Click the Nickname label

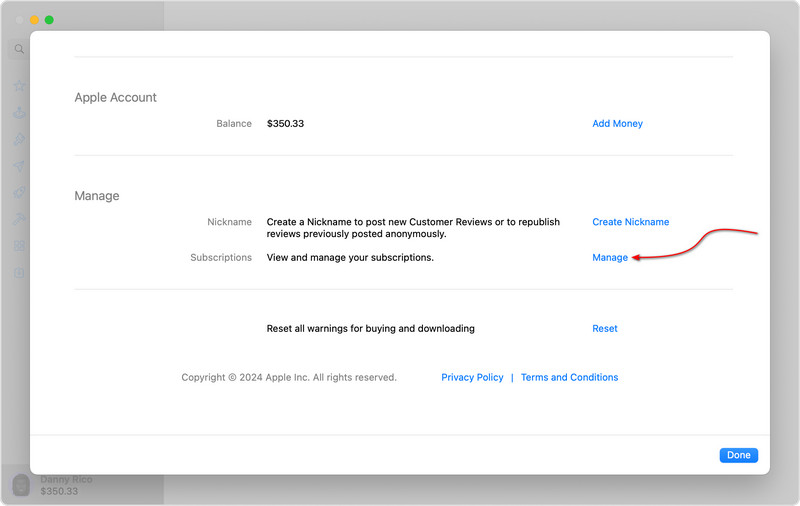[x=229, y=222]
